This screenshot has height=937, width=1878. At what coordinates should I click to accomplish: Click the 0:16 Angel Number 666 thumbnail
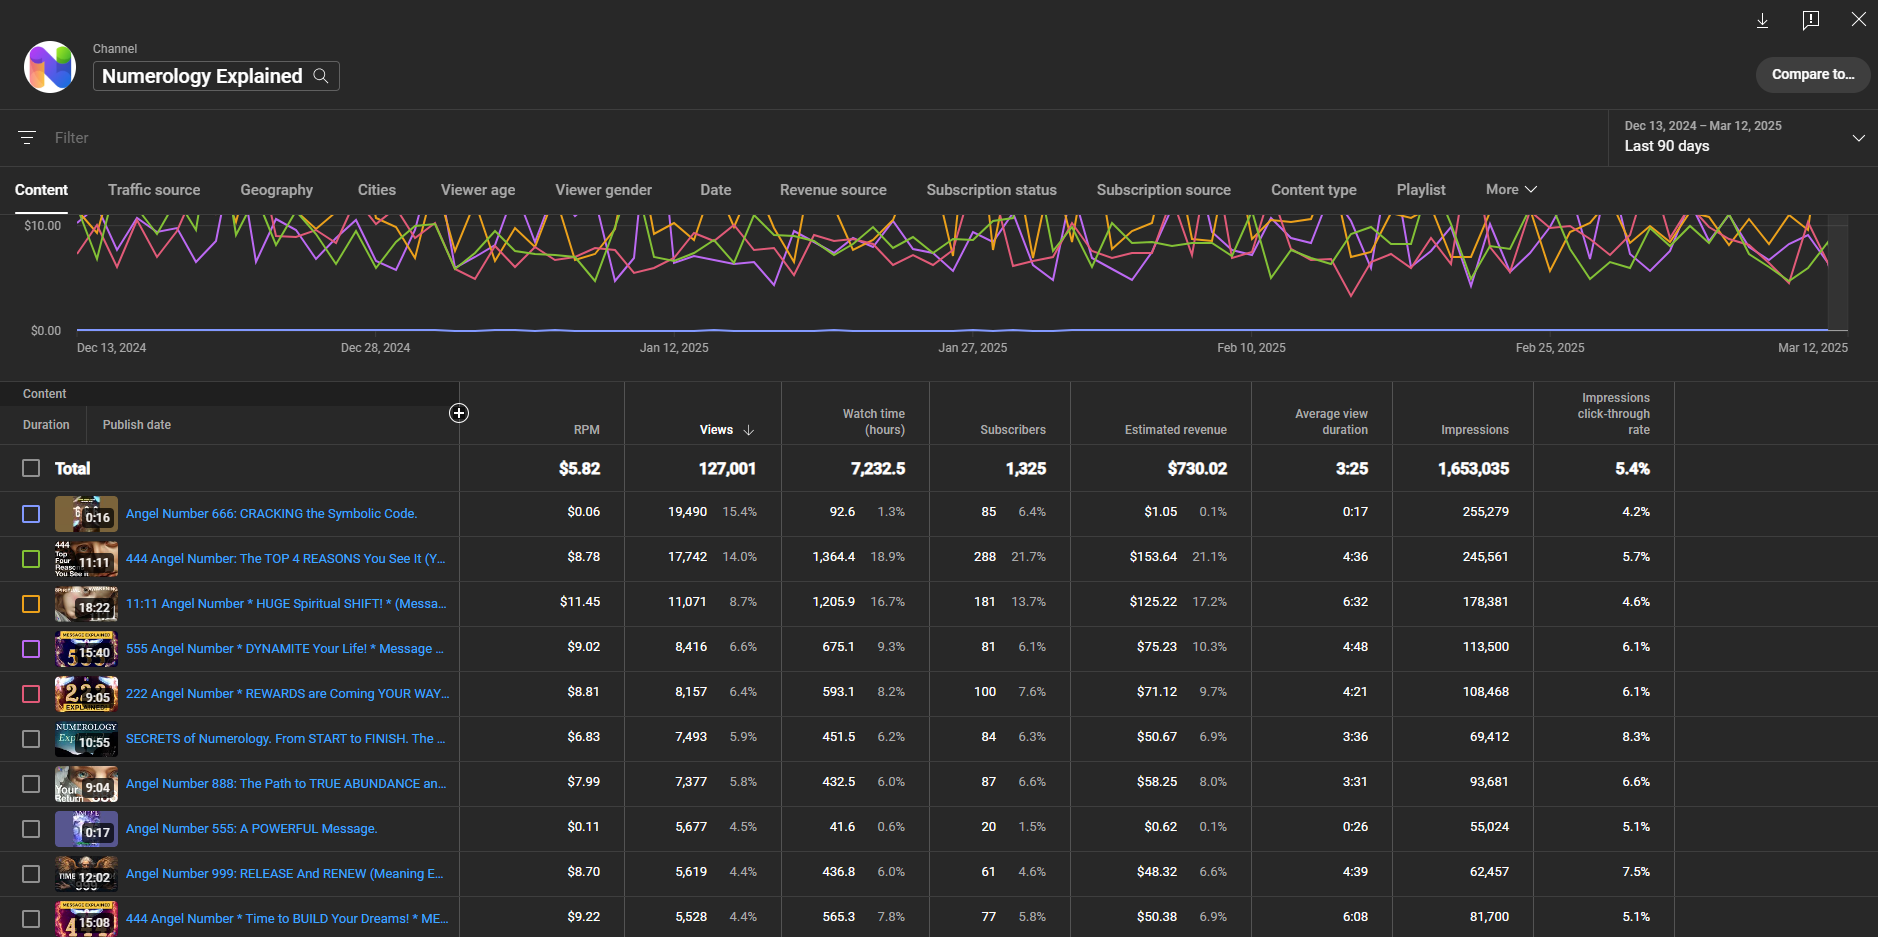(86, 514)
